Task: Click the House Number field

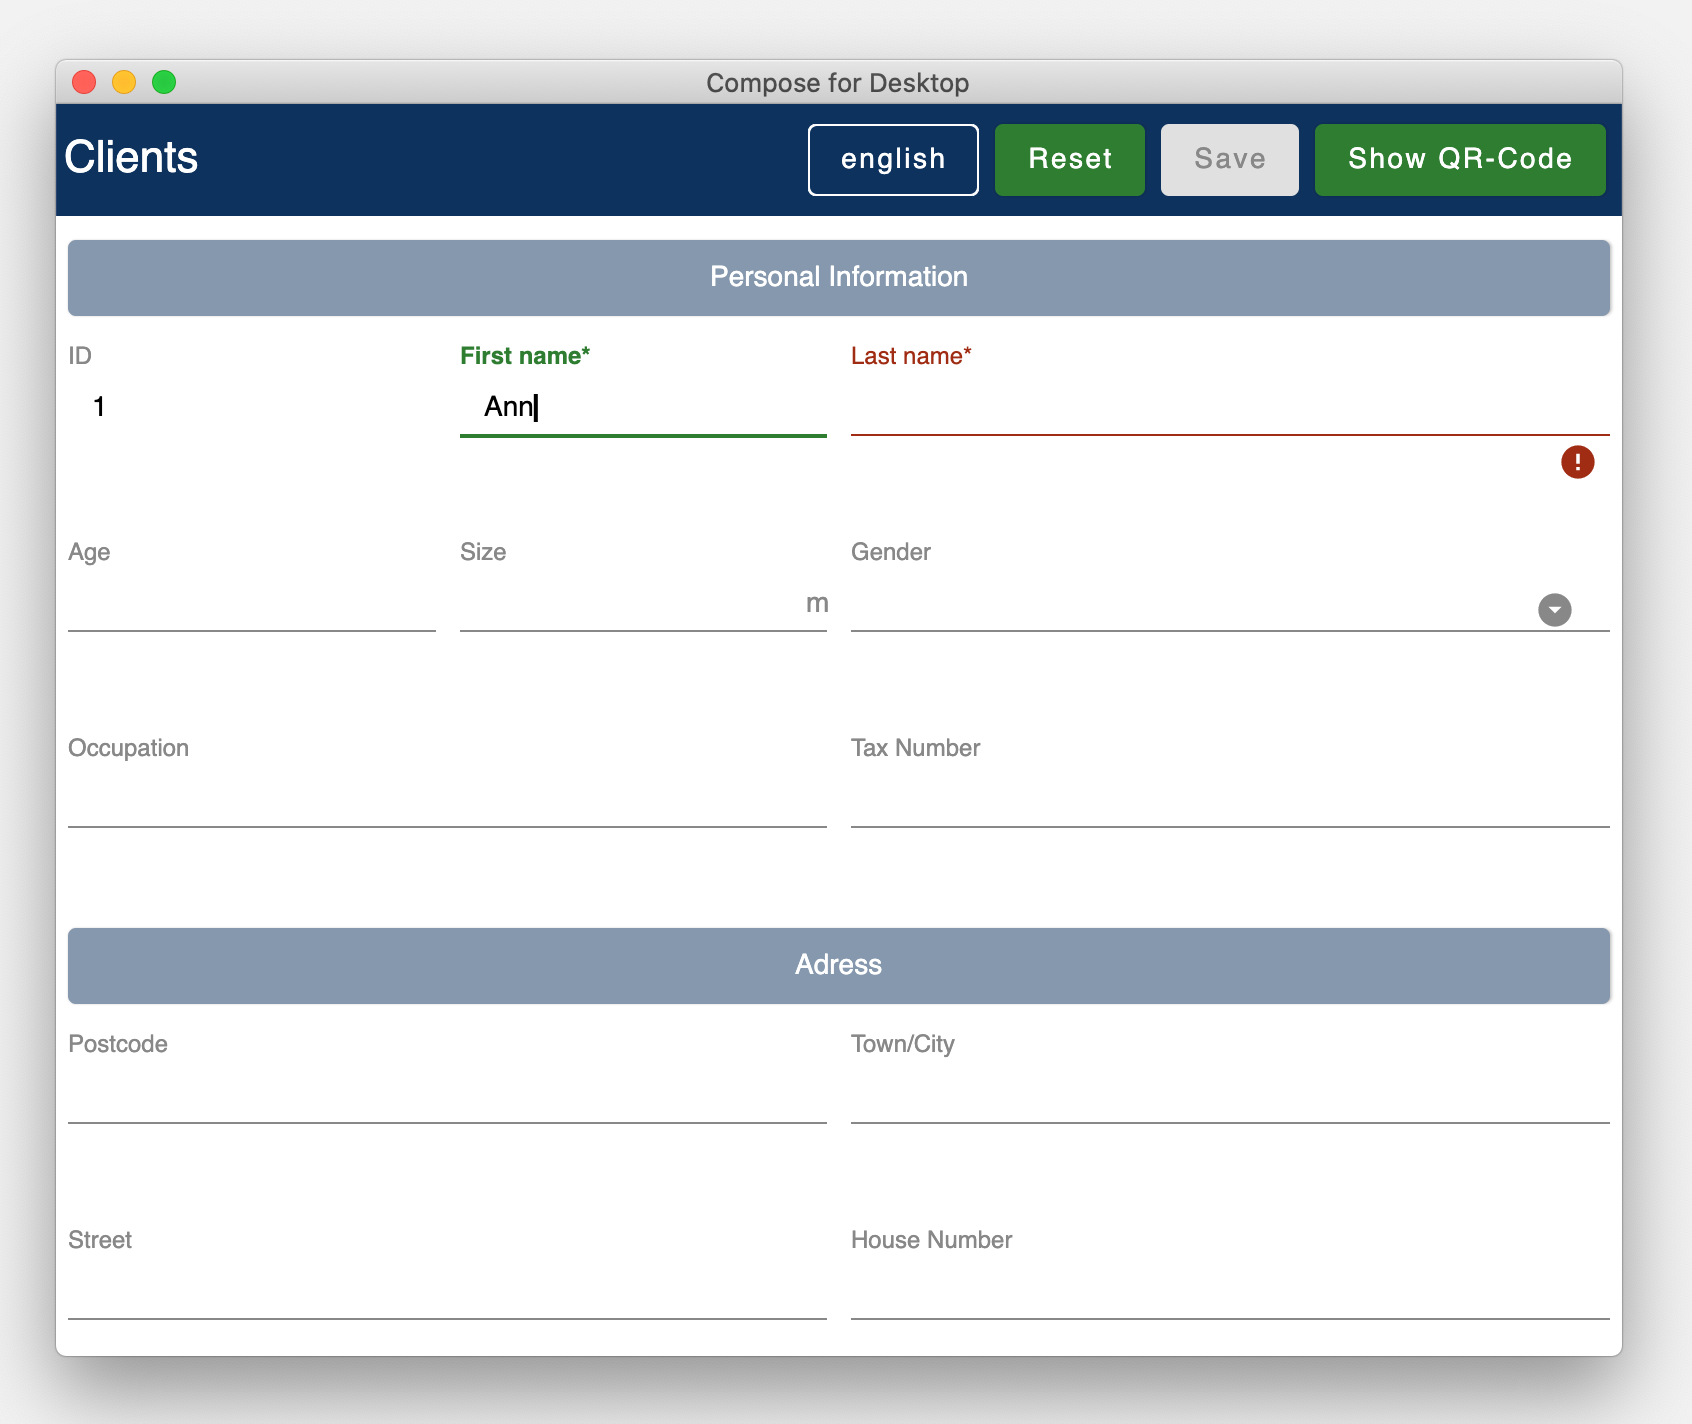Action: [x=1230, y=1292]
